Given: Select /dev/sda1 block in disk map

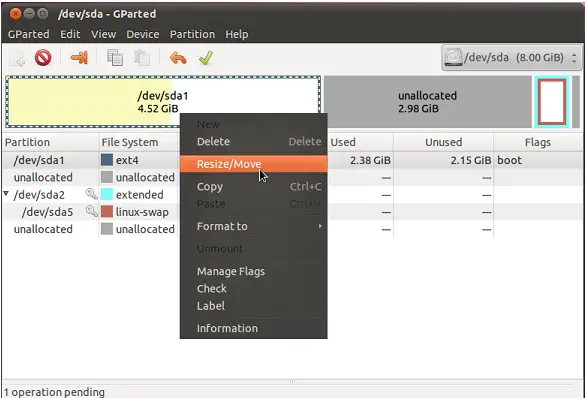Looking at the screenshot, I should [163, 102].
